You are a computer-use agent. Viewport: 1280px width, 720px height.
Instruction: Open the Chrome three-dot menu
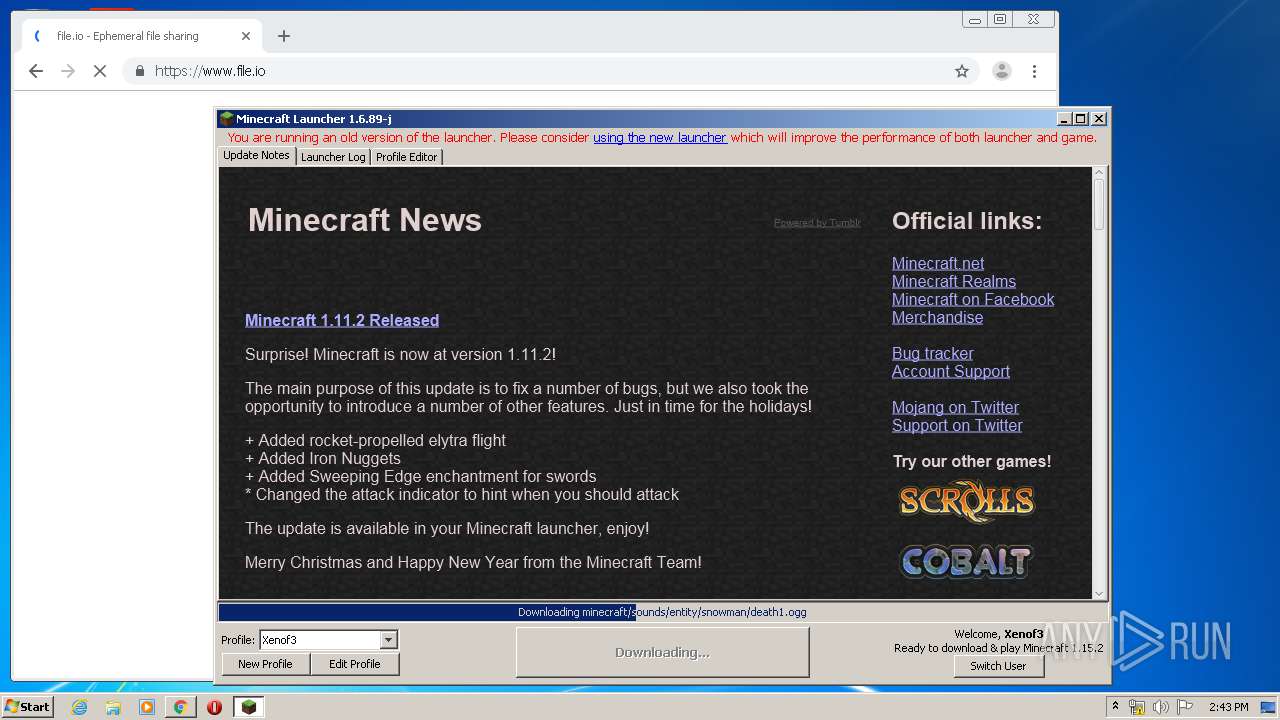(x=1034, y=71)
